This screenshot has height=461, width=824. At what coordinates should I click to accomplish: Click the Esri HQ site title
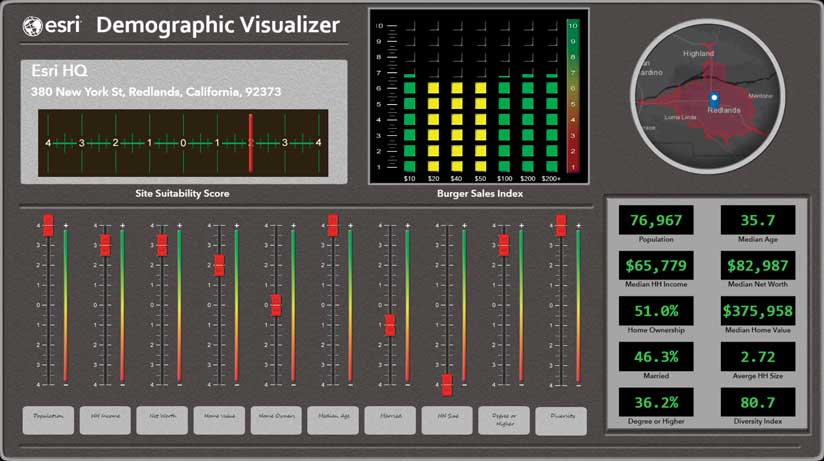click(59, 71)
